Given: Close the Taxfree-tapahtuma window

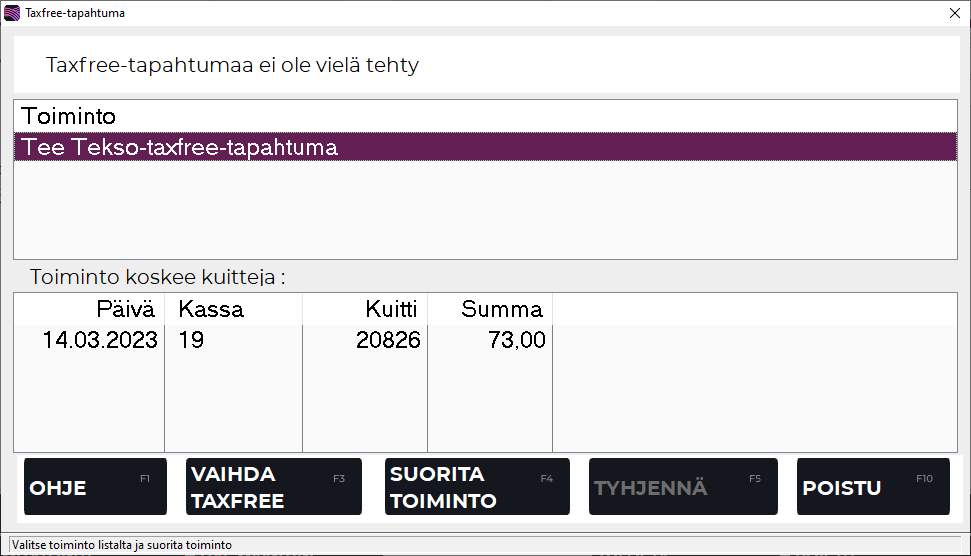Looking at the screenshot, I should click(953, 14).
